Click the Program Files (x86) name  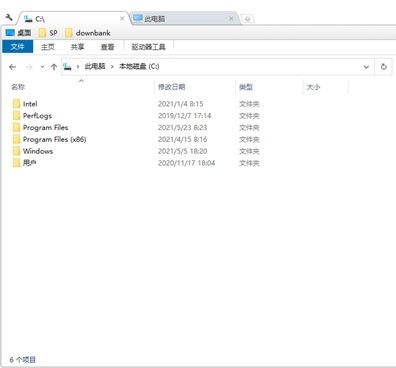click(x=55, y=139)
